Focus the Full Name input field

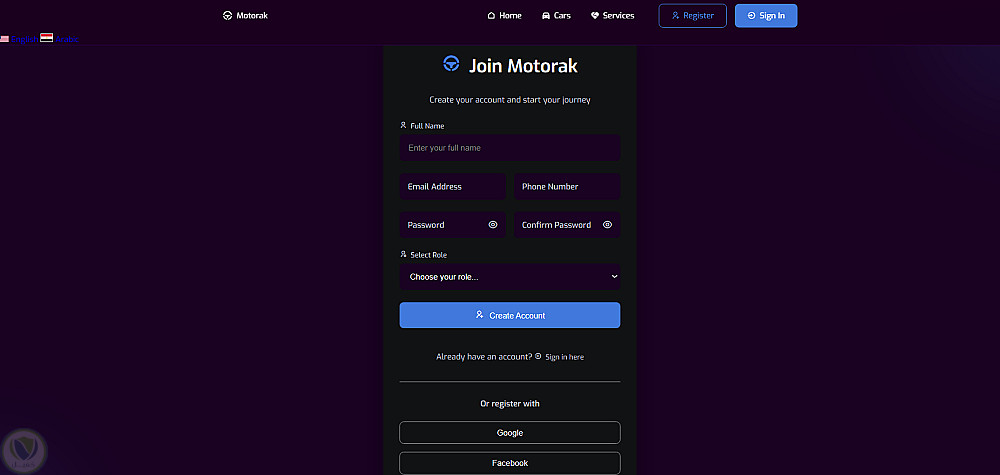[510, 148]
